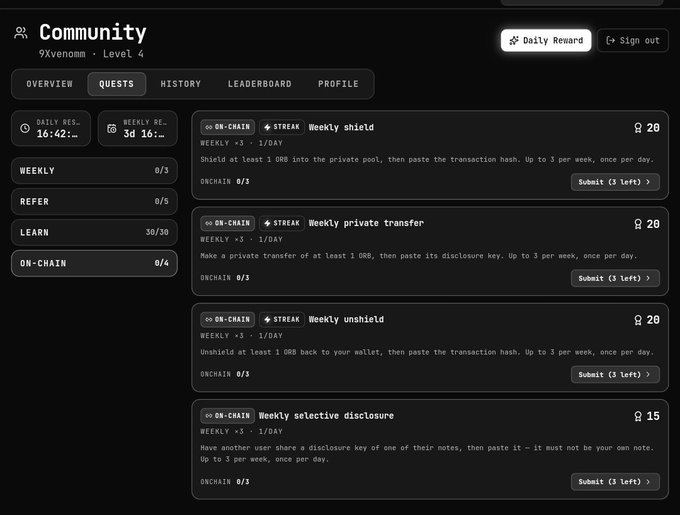Viewport: 680px width, 515px height.
Task: Click the Weekly selective disclosure quest title
Action: pos(326,416)
